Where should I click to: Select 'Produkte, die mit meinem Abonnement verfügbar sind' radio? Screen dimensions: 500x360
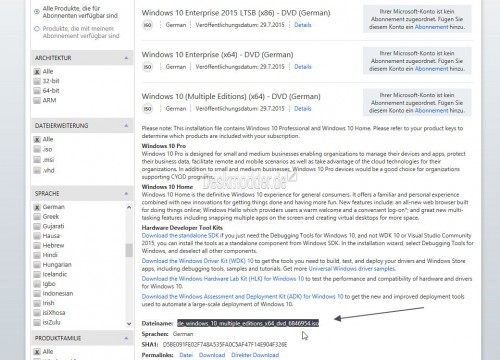click(x=37, y=29)
